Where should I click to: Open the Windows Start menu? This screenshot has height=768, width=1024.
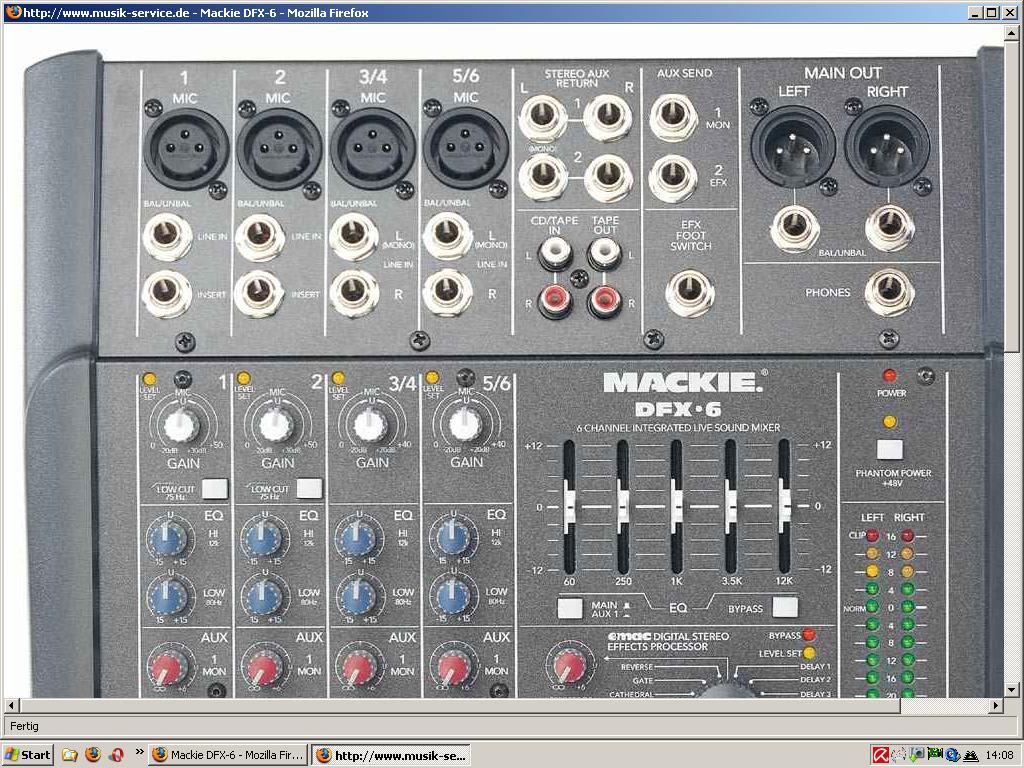[27, 755]
